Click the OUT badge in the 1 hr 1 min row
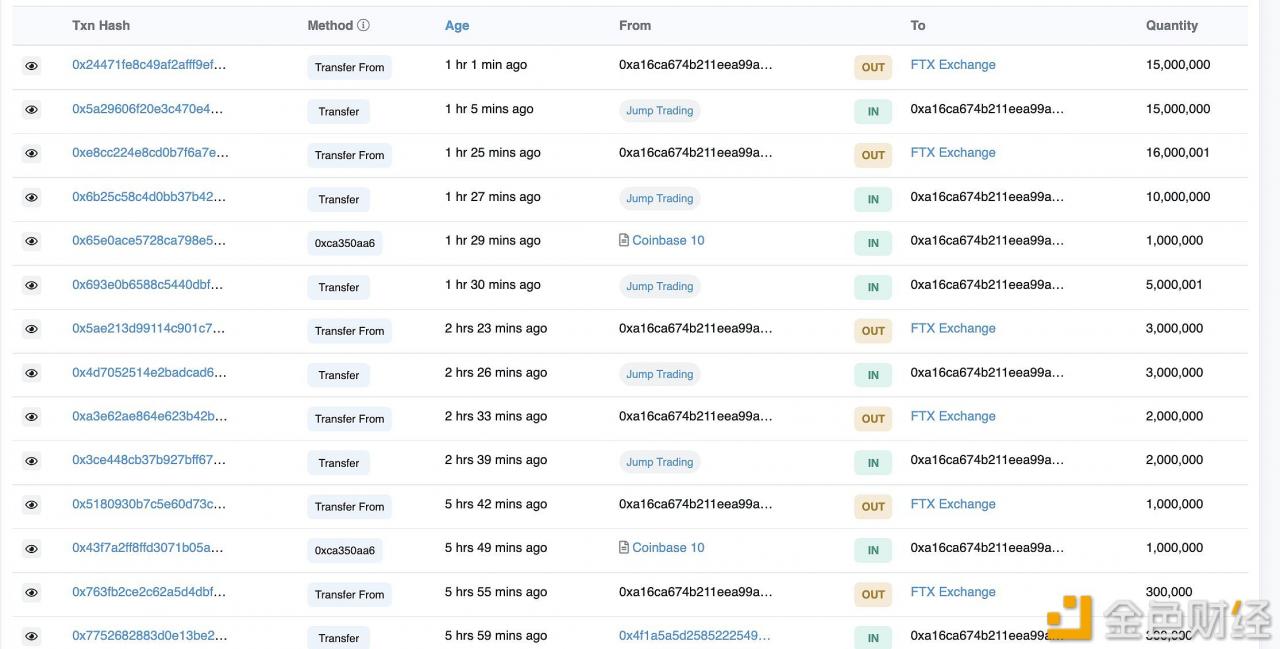The height and width of the screenshot is (649, 1280). 873,68
